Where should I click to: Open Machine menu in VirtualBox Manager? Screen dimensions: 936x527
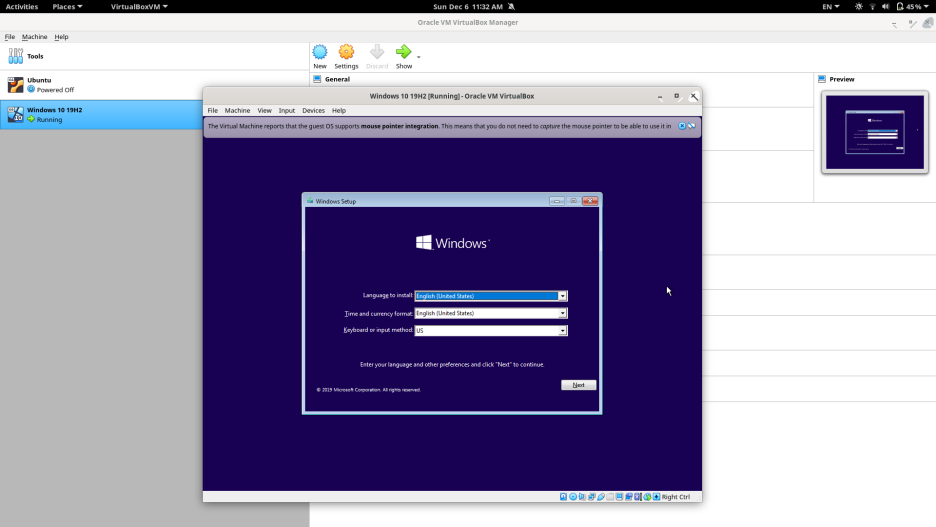point(35,36)
